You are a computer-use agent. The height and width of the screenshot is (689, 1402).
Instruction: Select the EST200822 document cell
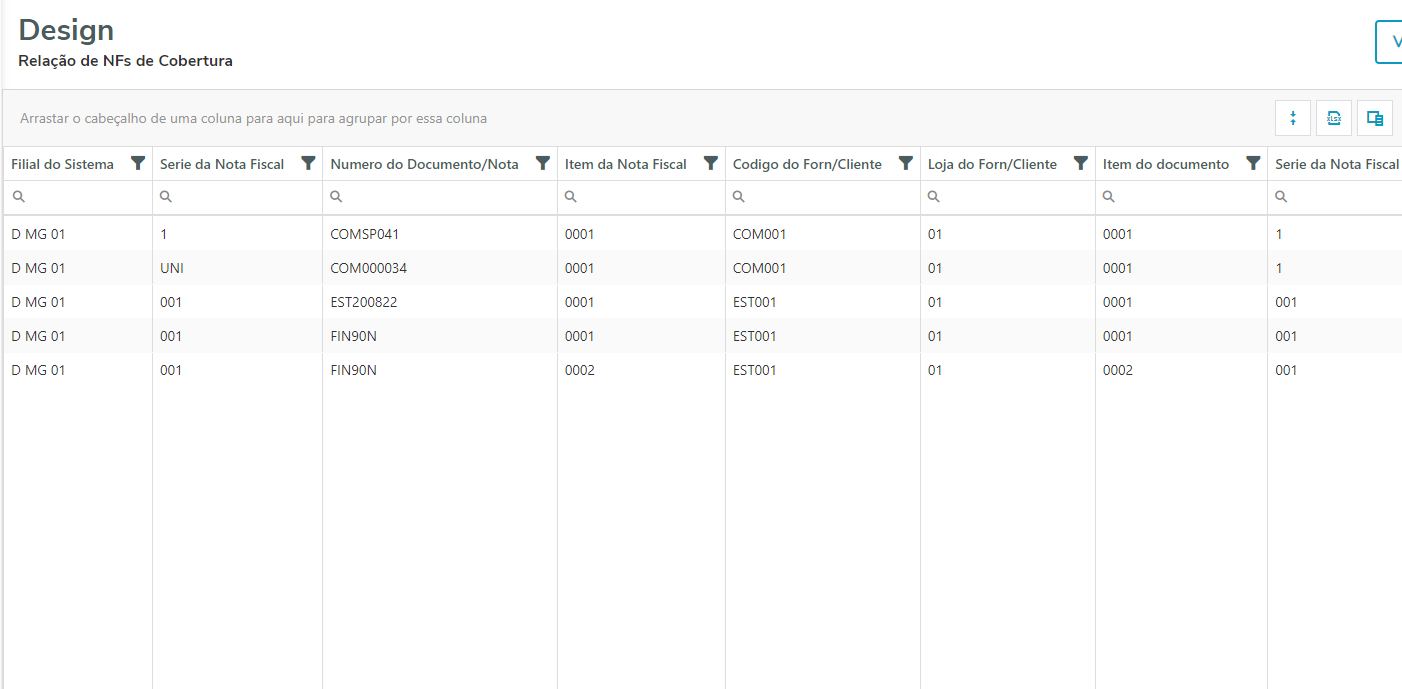(x=364, y=302)
